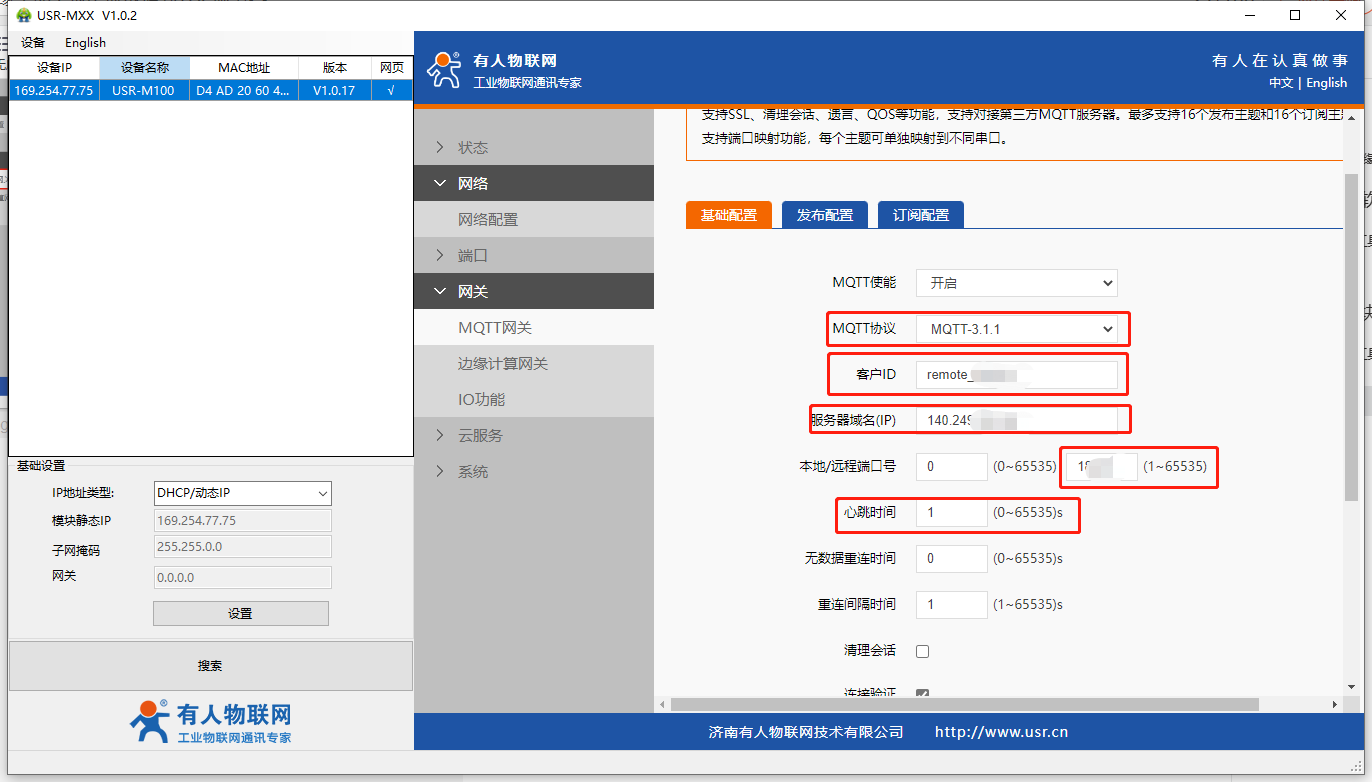Click the 网关 field showing 0.0.0.0

[x=242, y=577]
